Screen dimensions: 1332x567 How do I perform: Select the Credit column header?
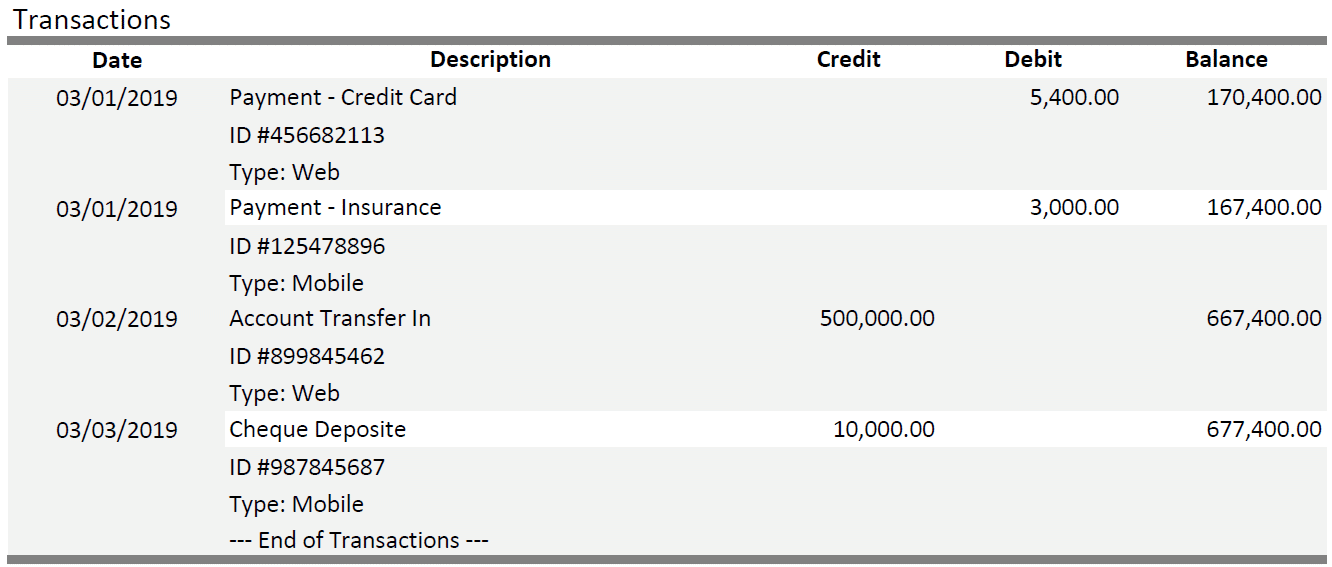click(848, 60)
